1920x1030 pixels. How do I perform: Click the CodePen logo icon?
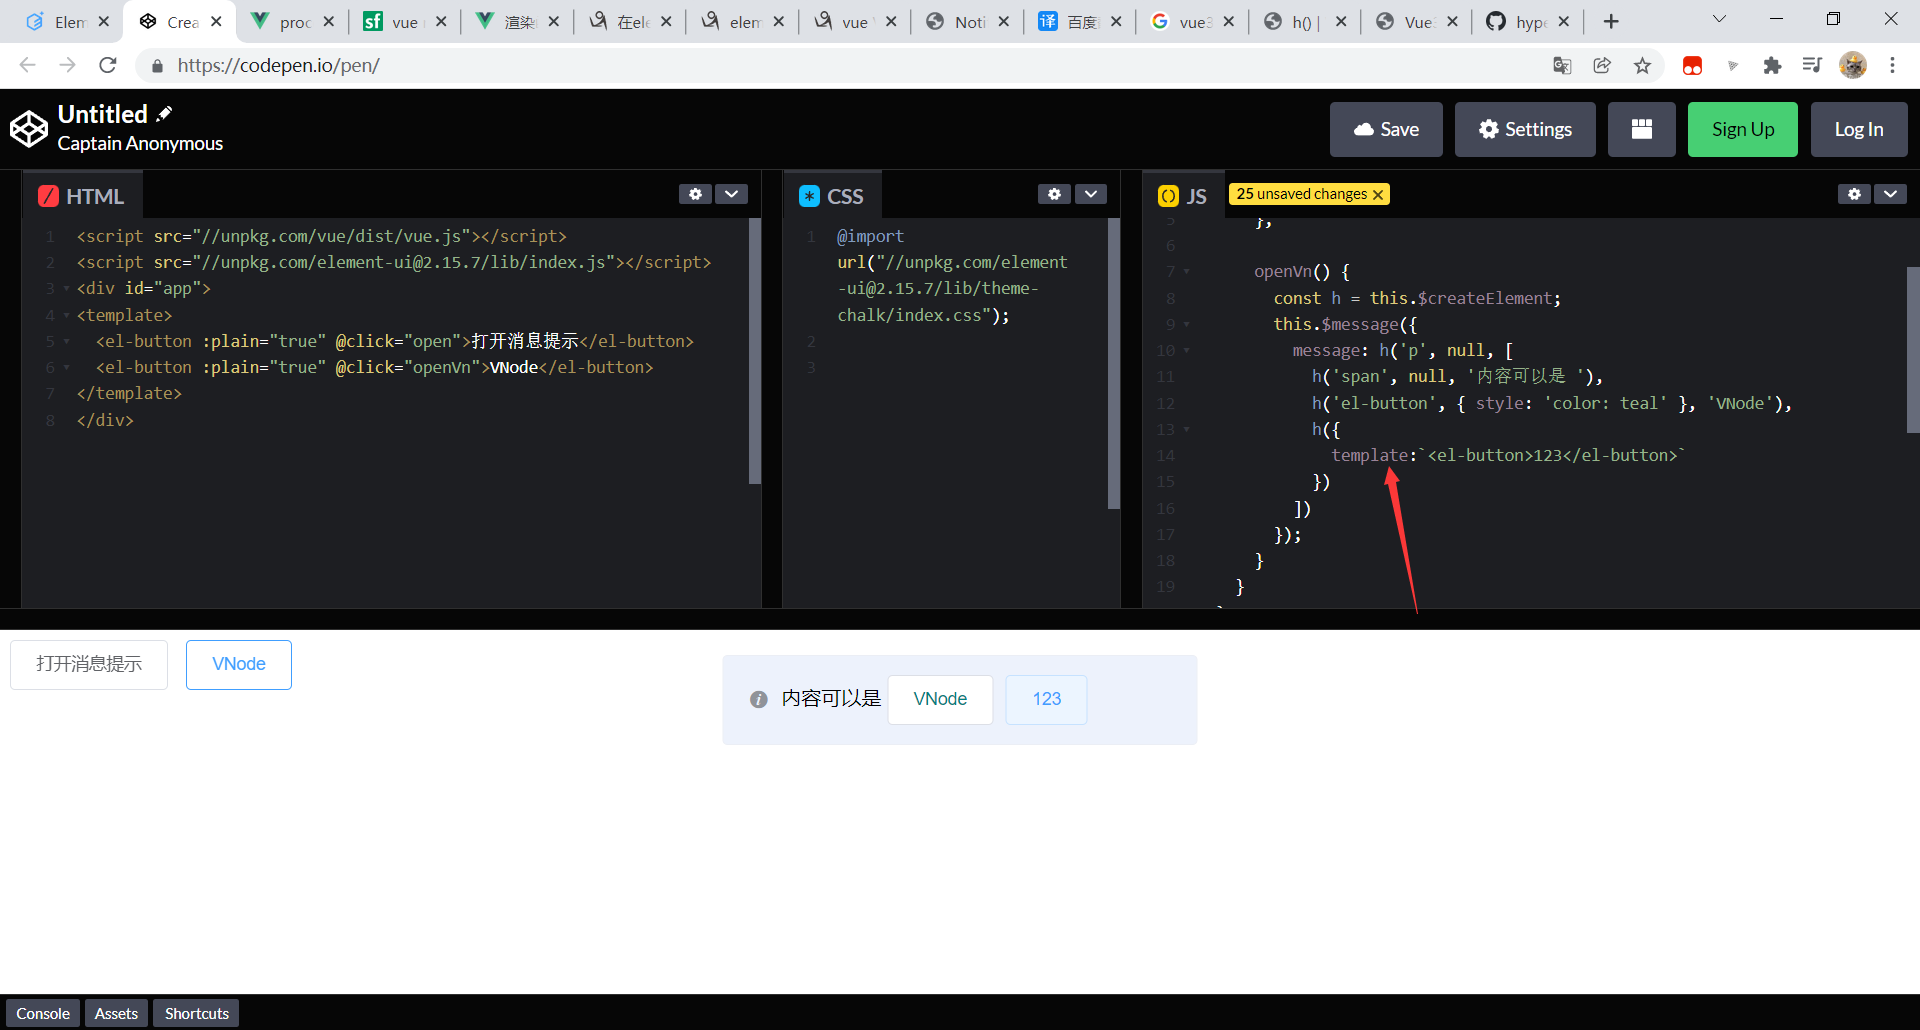click(x=29, y=129)
